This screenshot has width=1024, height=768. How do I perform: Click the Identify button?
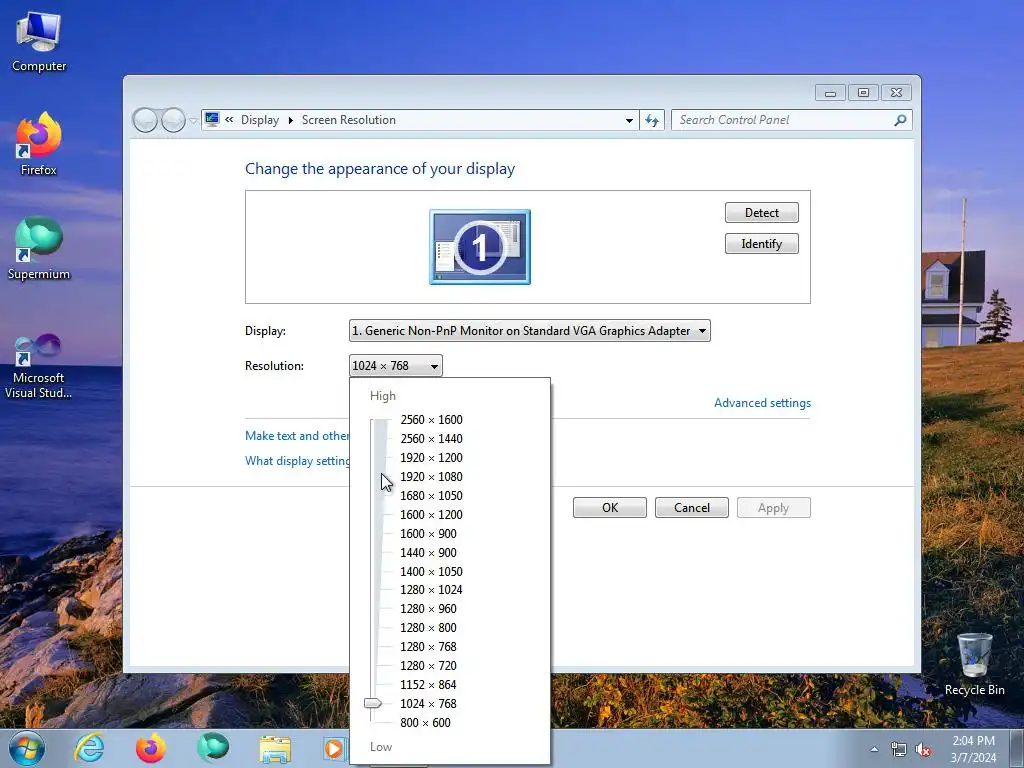761,244
